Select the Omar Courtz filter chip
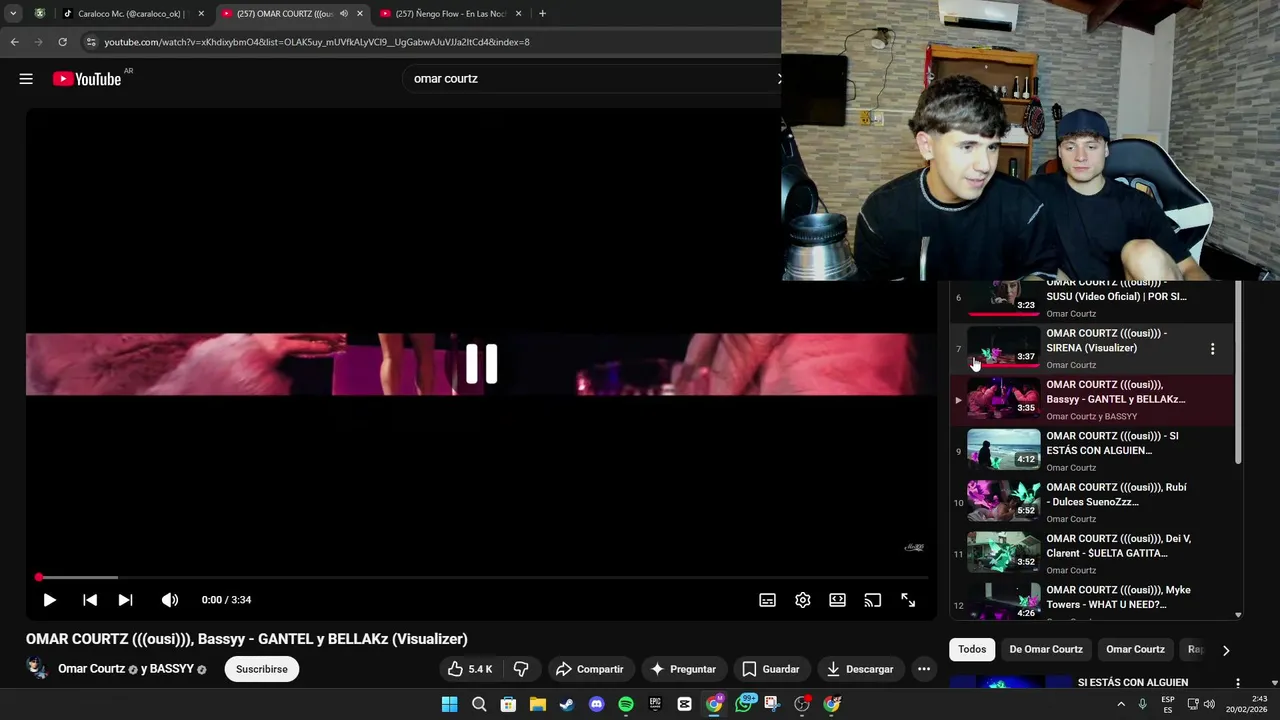 tap(1135, 649)
